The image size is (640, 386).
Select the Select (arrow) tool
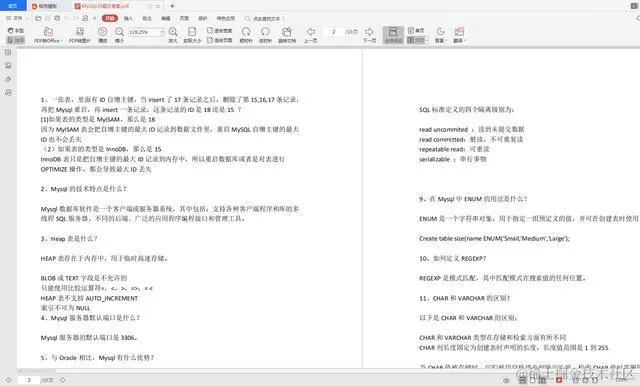[16, 40]
